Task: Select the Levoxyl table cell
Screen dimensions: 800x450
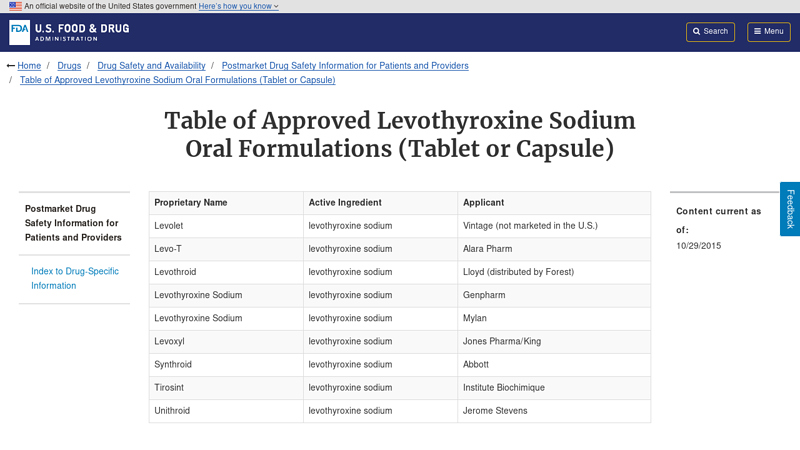Action: coord(226,341)
